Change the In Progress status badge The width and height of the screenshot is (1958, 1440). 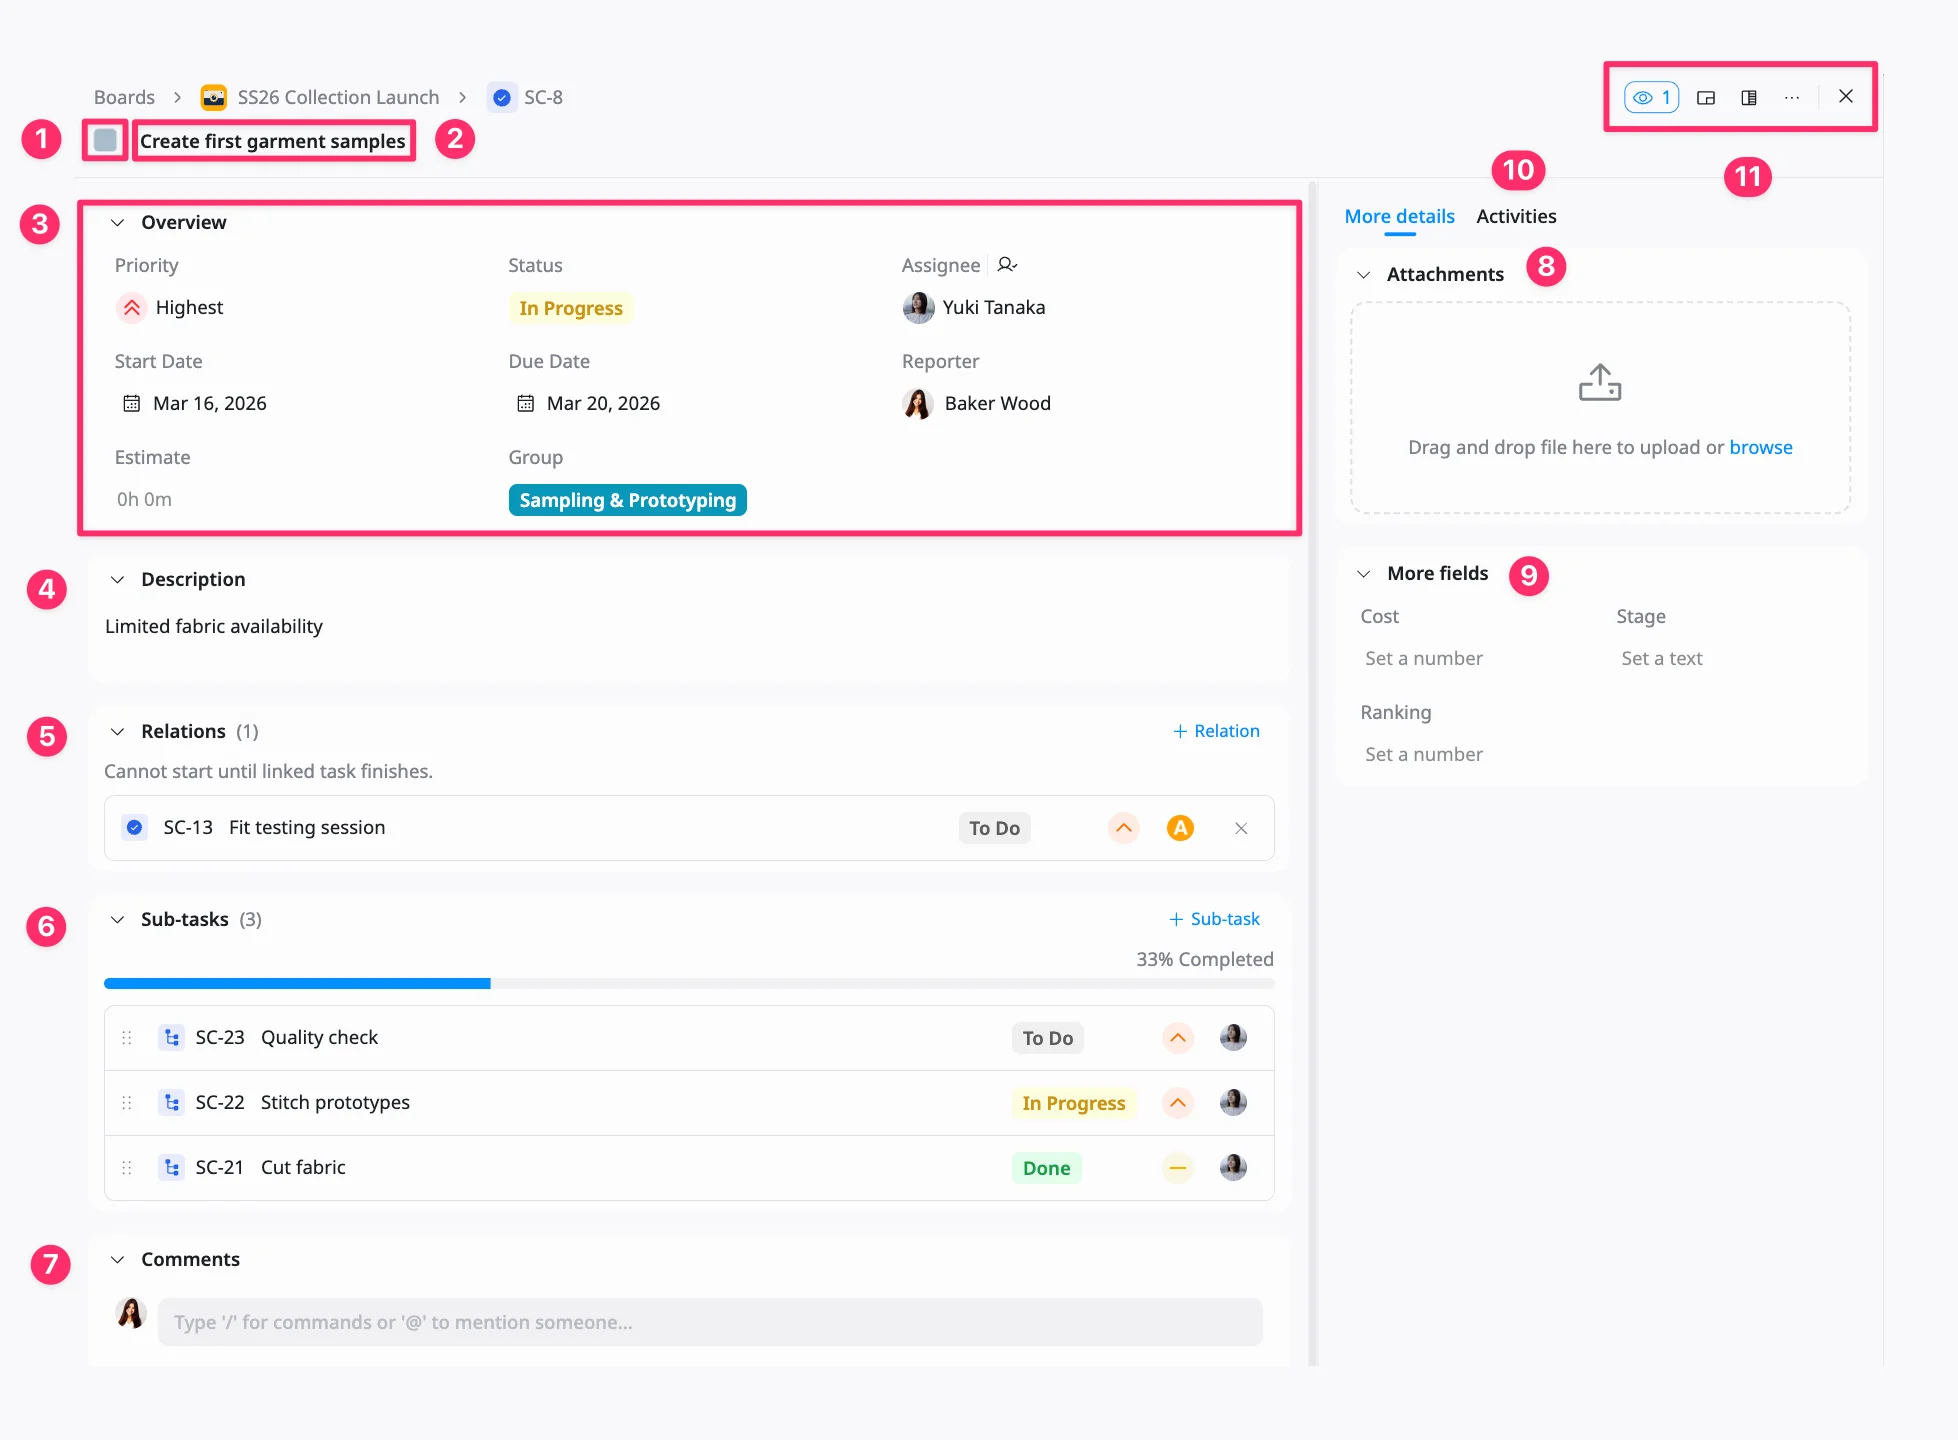click(x=571, y=308)
